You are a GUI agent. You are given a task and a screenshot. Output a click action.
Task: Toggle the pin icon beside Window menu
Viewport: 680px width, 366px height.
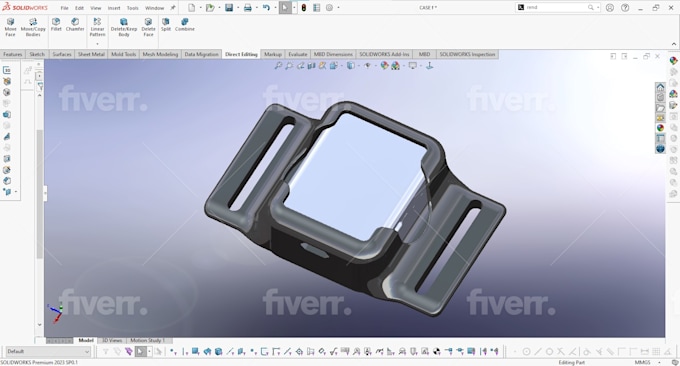(173, 7)
